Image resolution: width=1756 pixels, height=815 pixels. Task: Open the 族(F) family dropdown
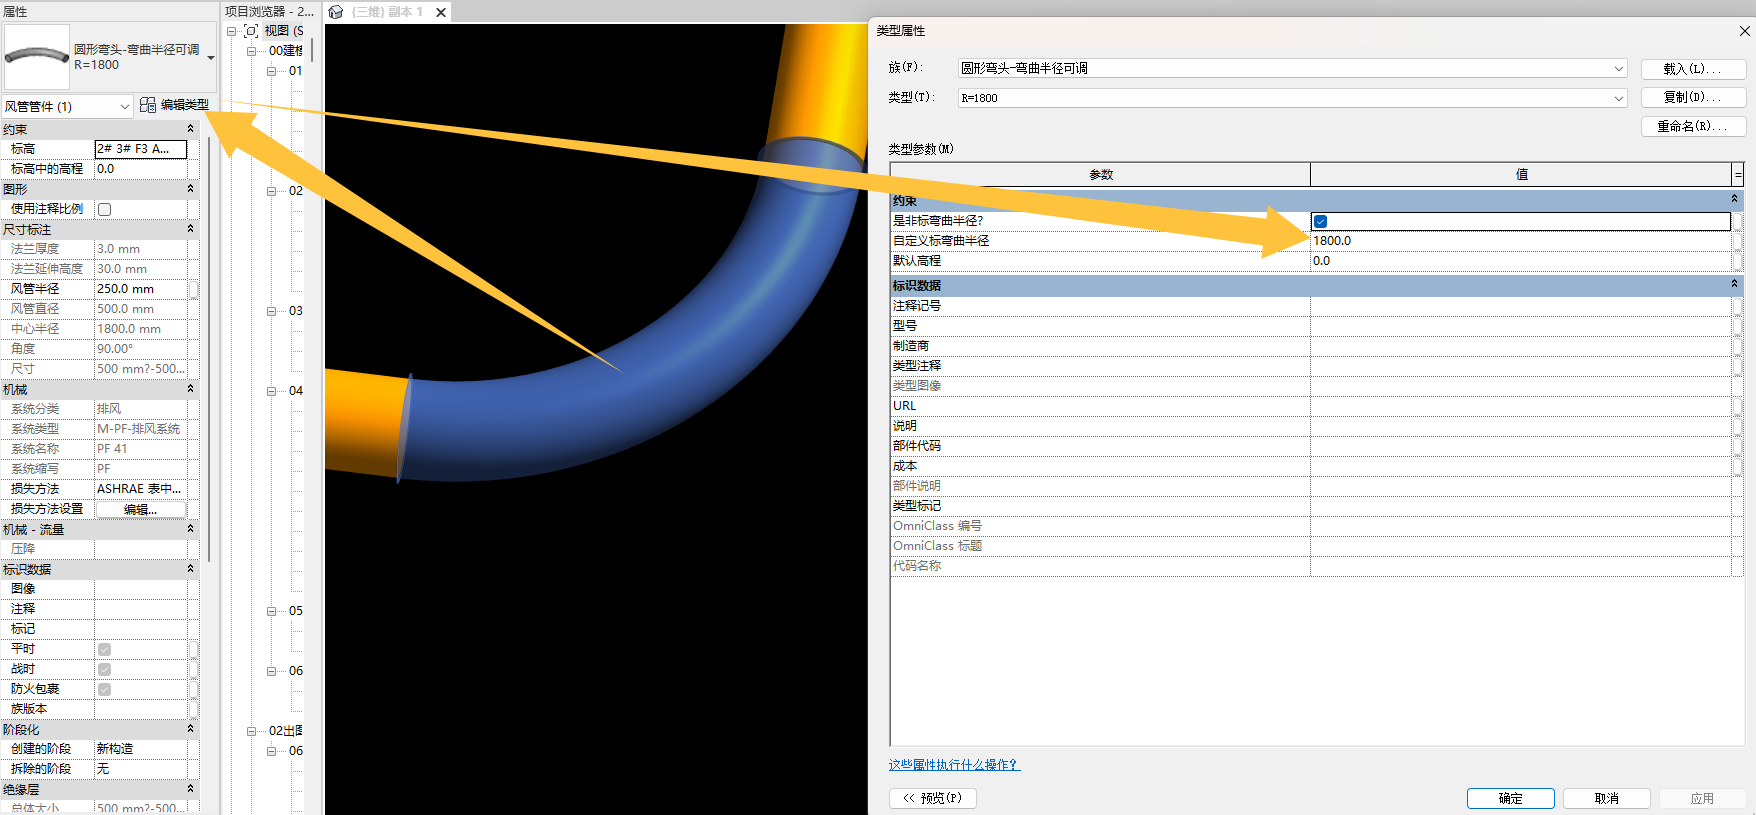1618,69
